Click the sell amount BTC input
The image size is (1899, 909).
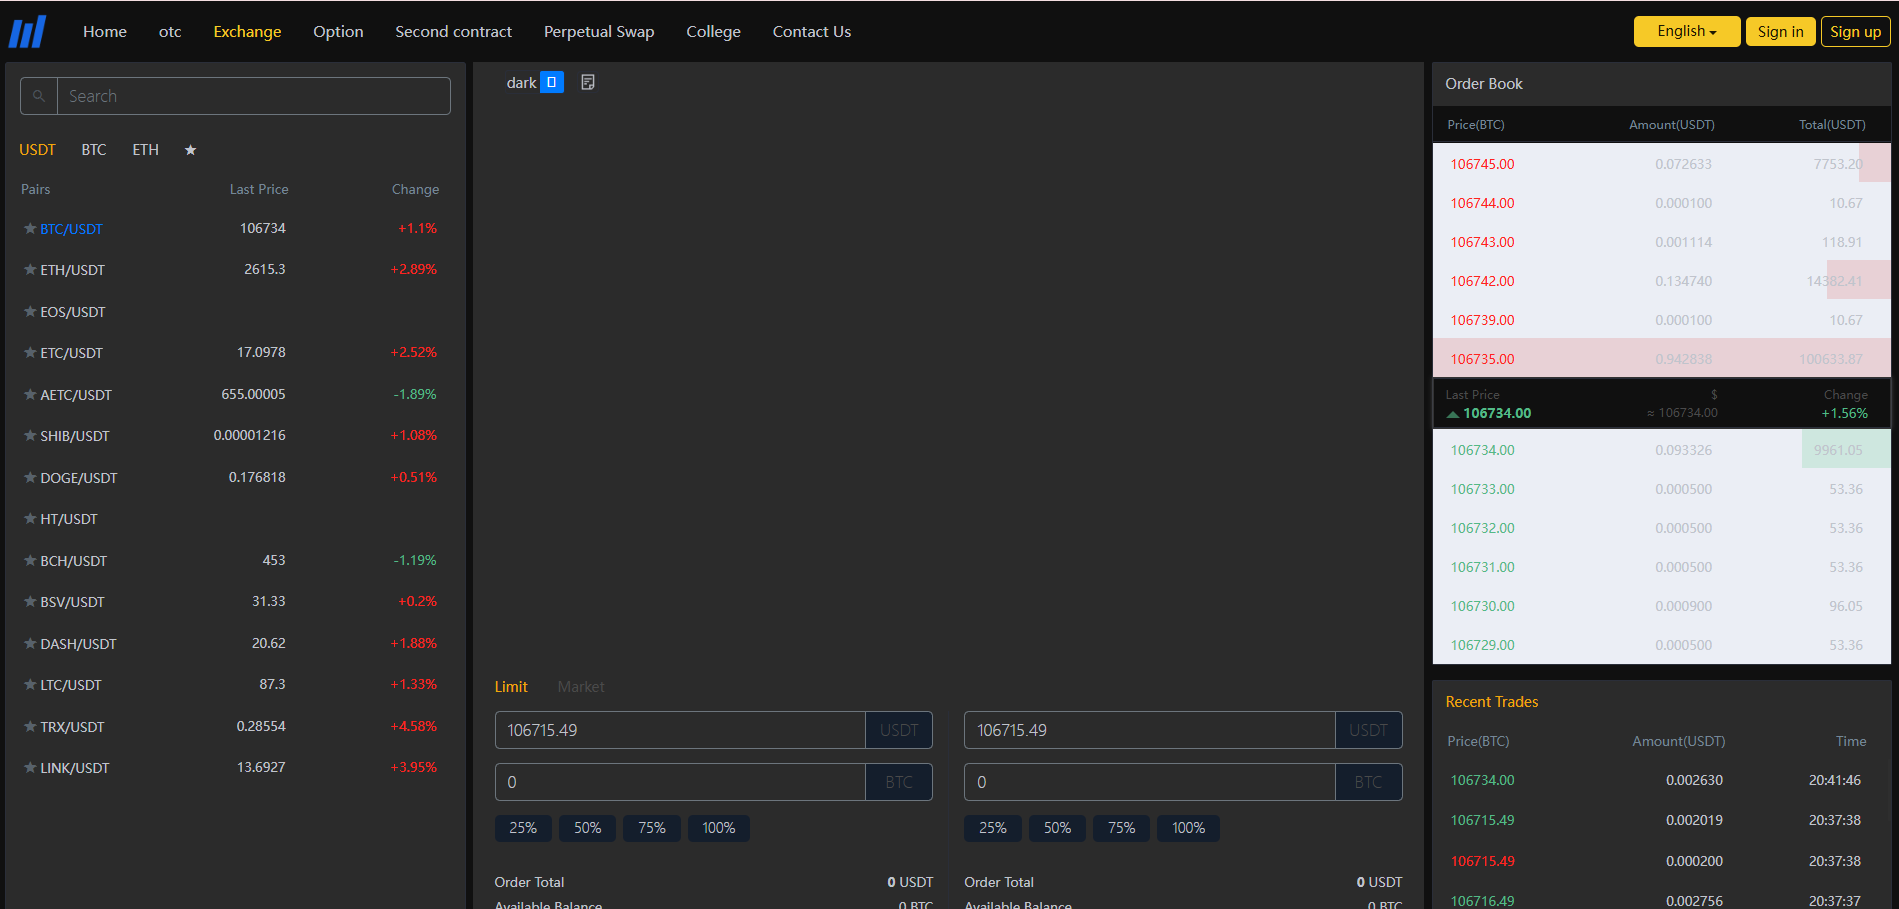tap(1150, 782)
